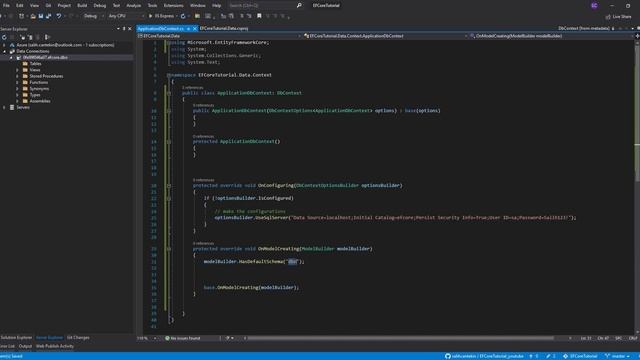Expand the Functions folder
This screenshot has height=360, width=640.
click(17, 82)
